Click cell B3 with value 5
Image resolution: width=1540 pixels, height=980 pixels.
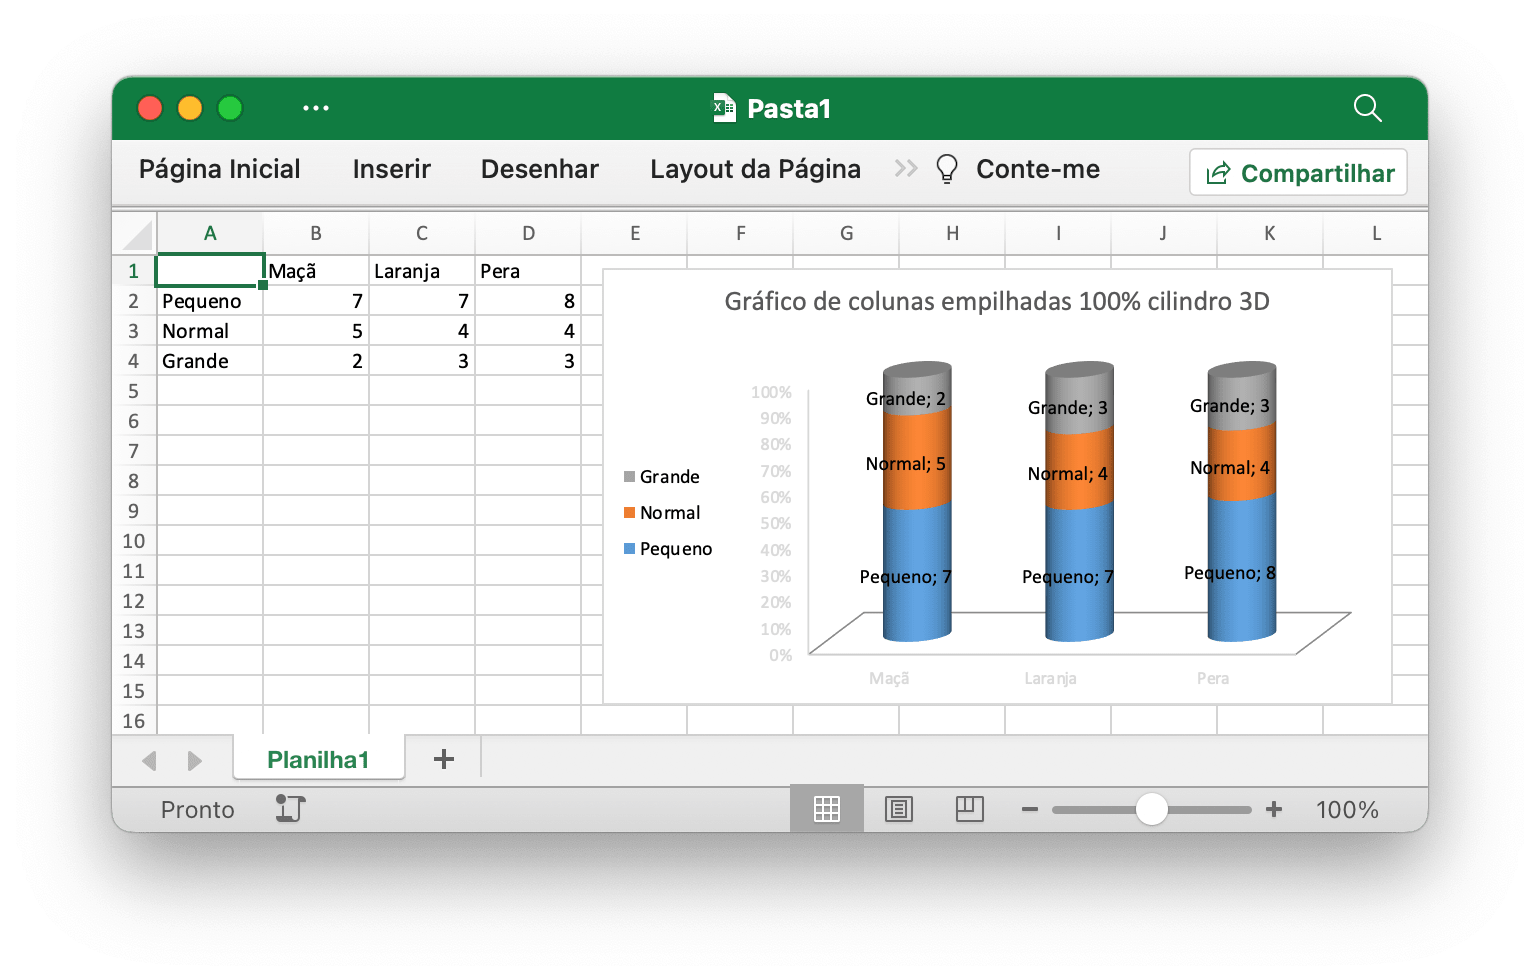point(316,331)
